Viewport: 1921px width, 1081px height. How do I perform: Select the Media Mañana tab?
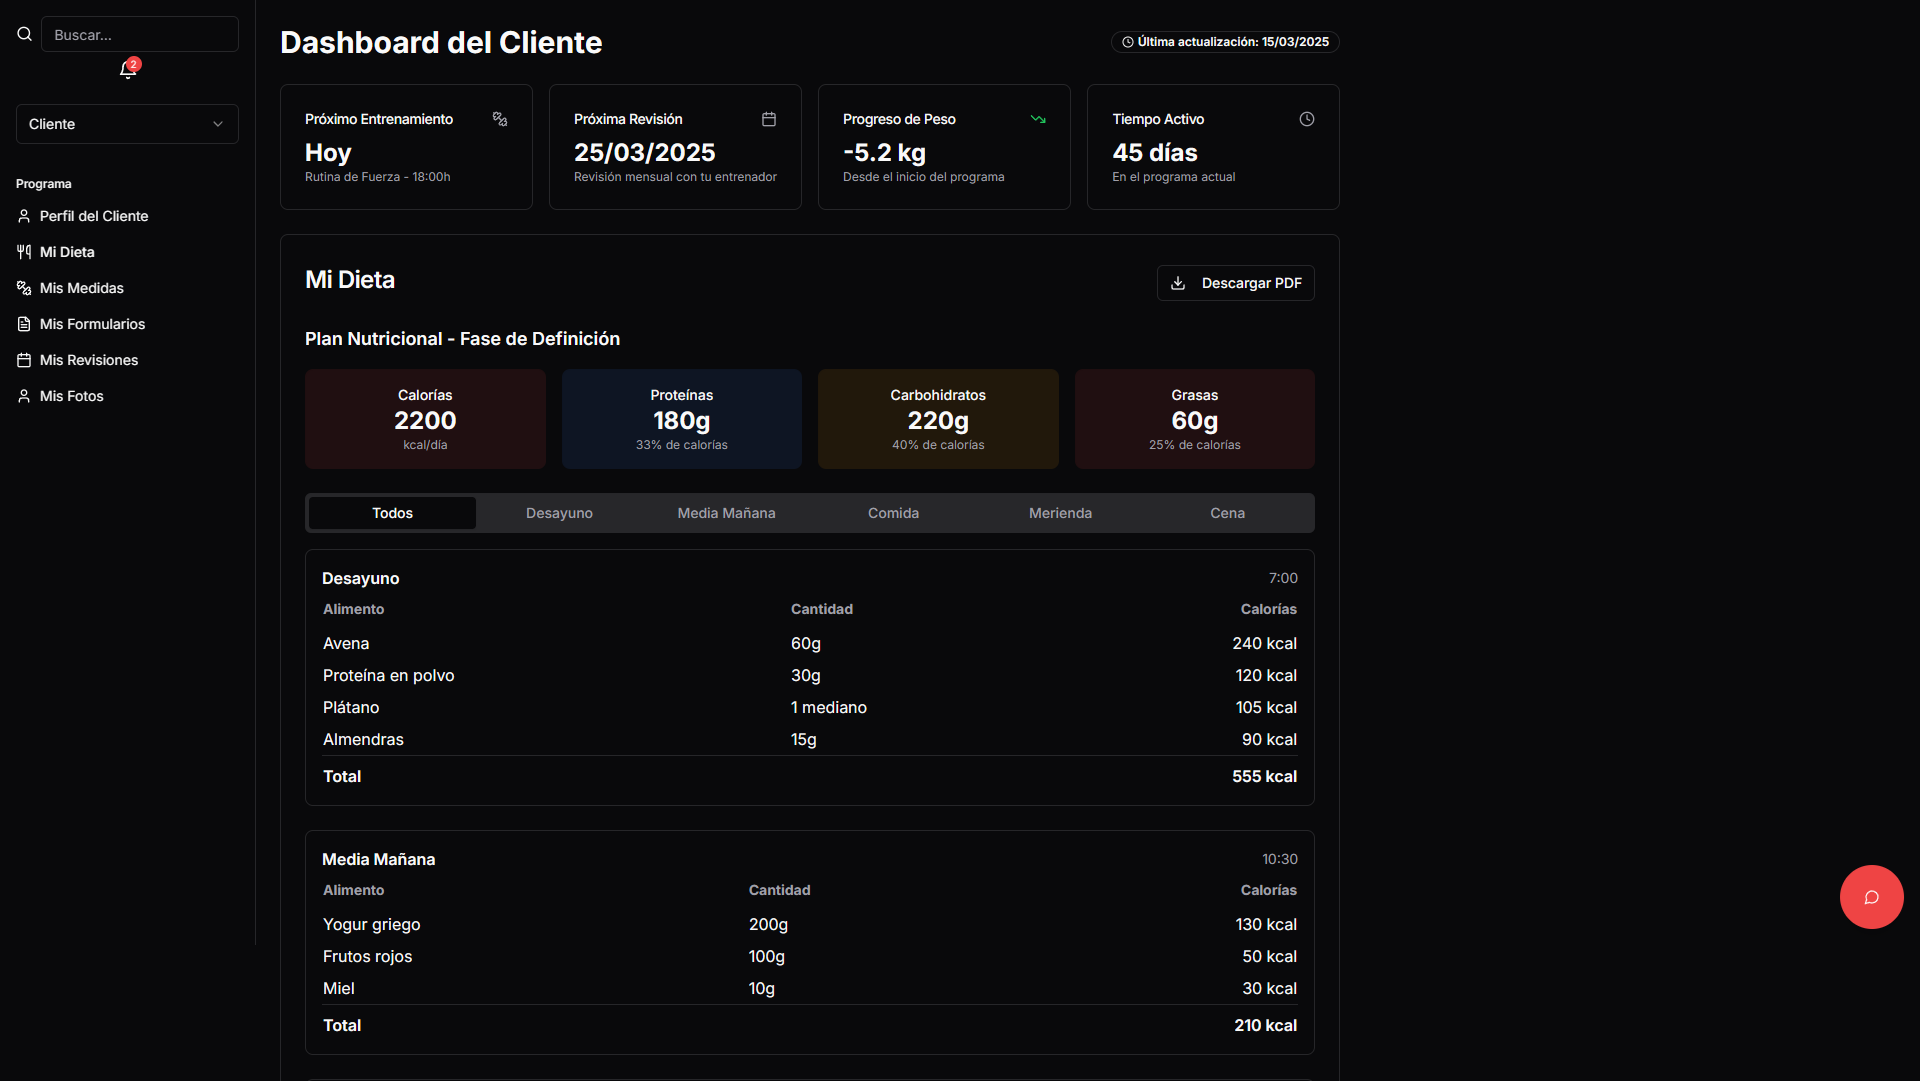726,513
